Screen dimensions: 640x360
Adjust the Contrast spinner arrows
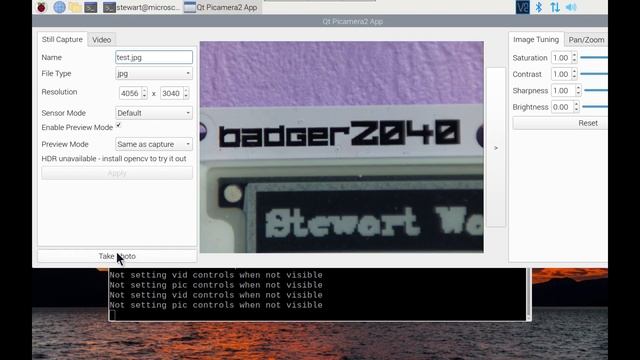(x=574, y=74)
